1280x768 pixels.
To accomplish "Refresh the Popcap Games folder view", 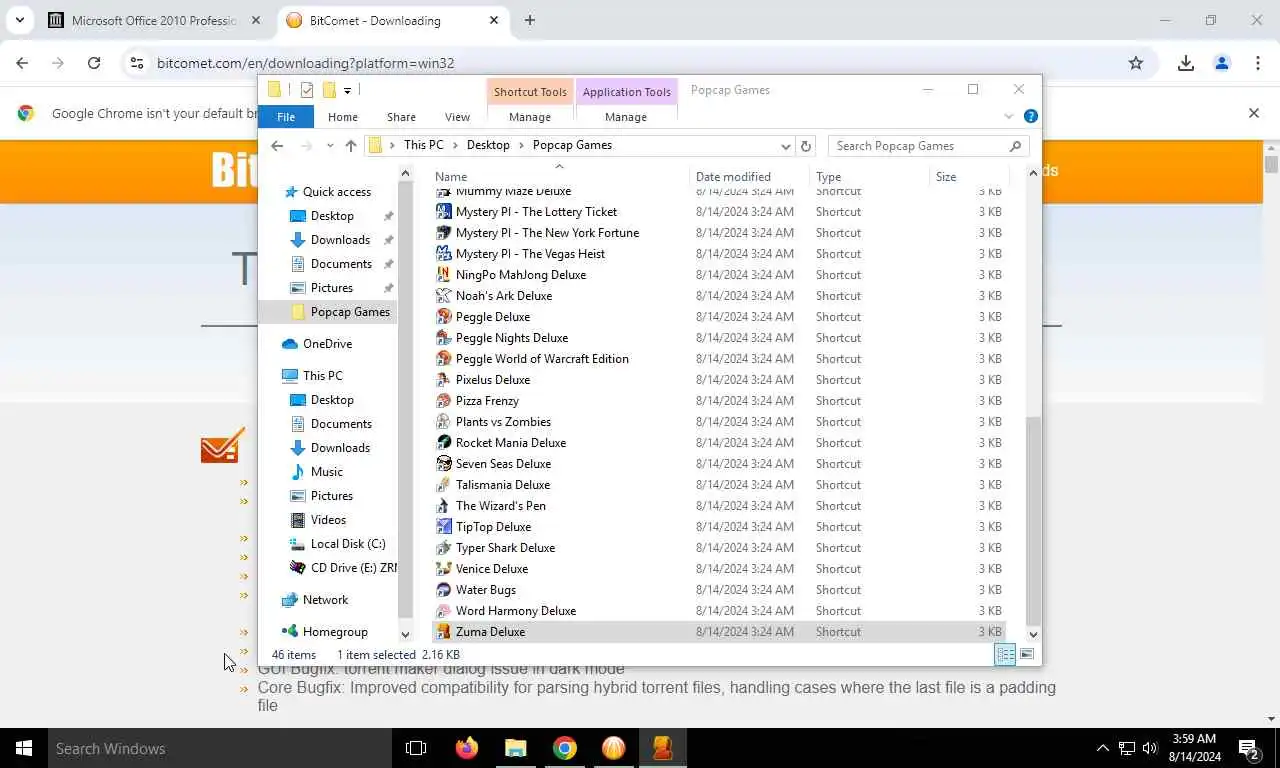I will (x=806, y=146).
